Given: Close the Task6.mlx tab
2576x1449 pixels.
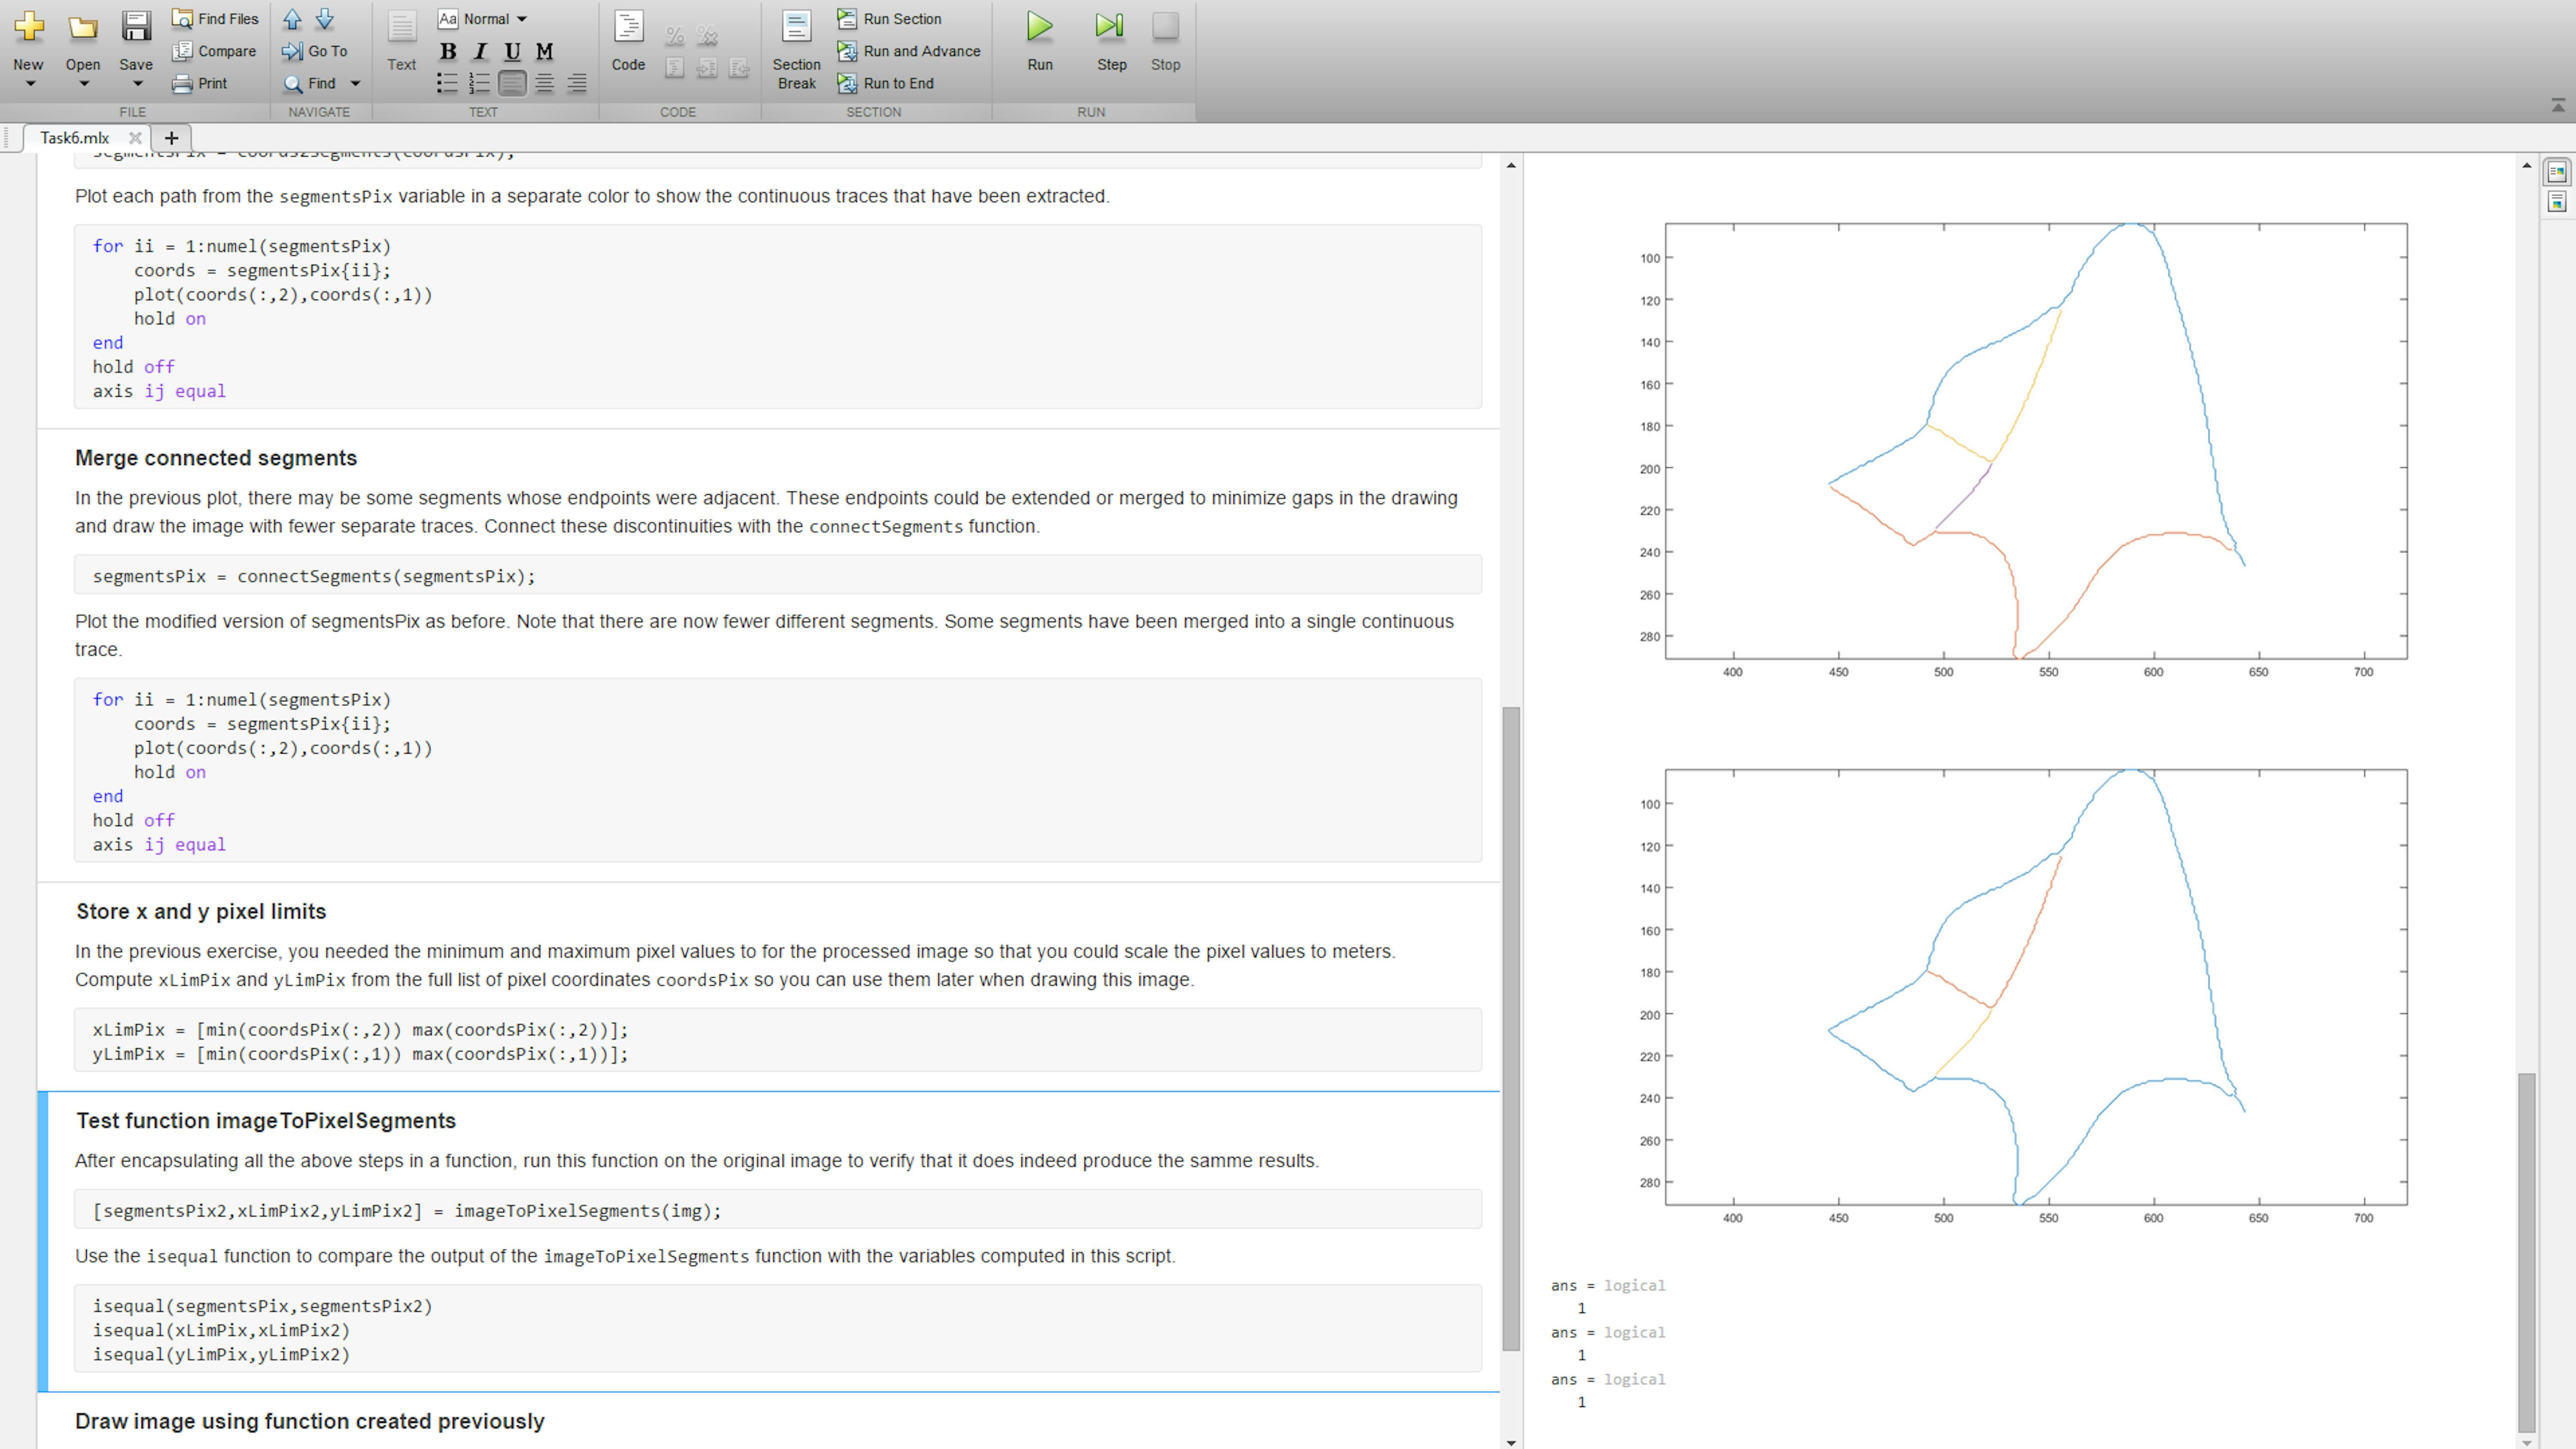Looking at the screenshot, I should tap(135, 138).
